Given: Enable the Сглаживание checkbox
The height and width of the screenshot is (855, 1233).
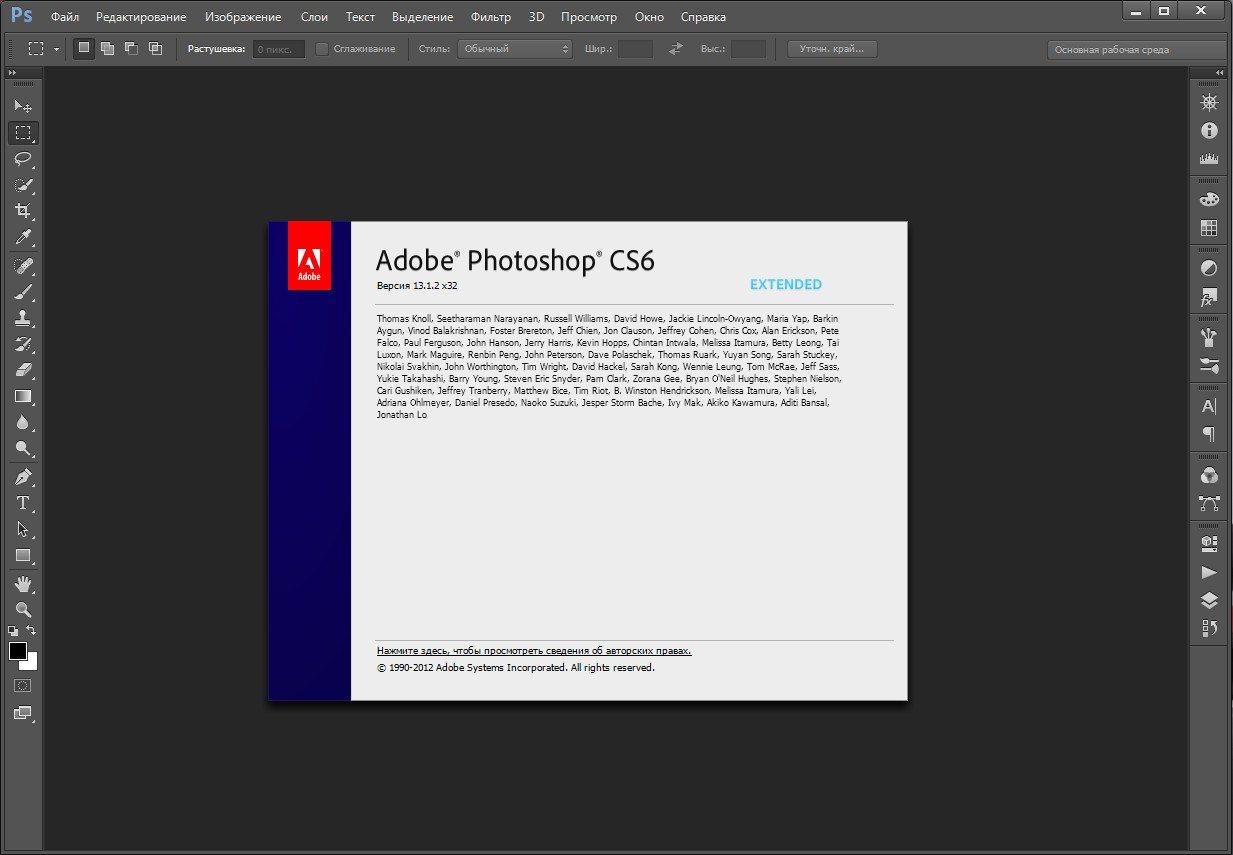Looking at the screenshot, I should pos(322,48).
